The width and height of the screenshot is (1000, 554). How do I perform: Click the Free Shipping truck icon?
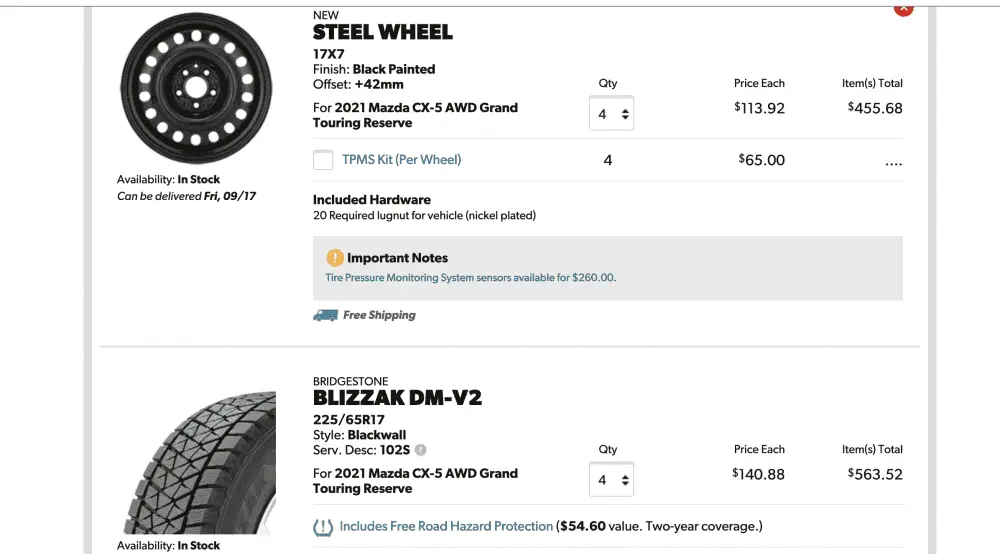[x=325, y=315]
